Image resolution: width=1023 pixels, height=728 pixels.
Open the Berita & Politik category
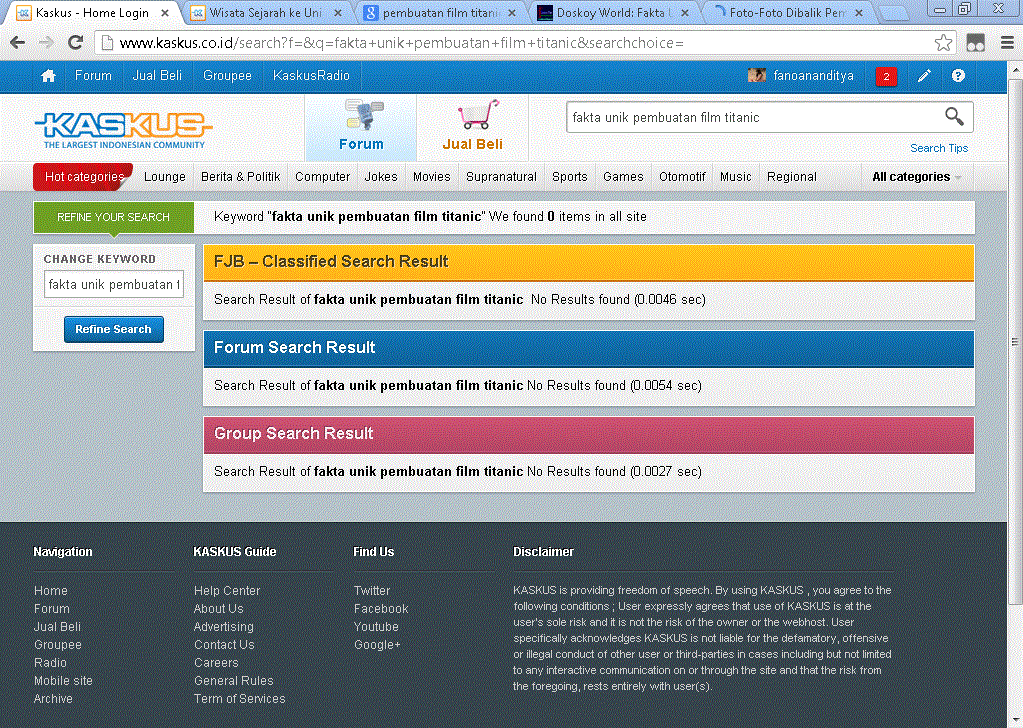[240, 177]
